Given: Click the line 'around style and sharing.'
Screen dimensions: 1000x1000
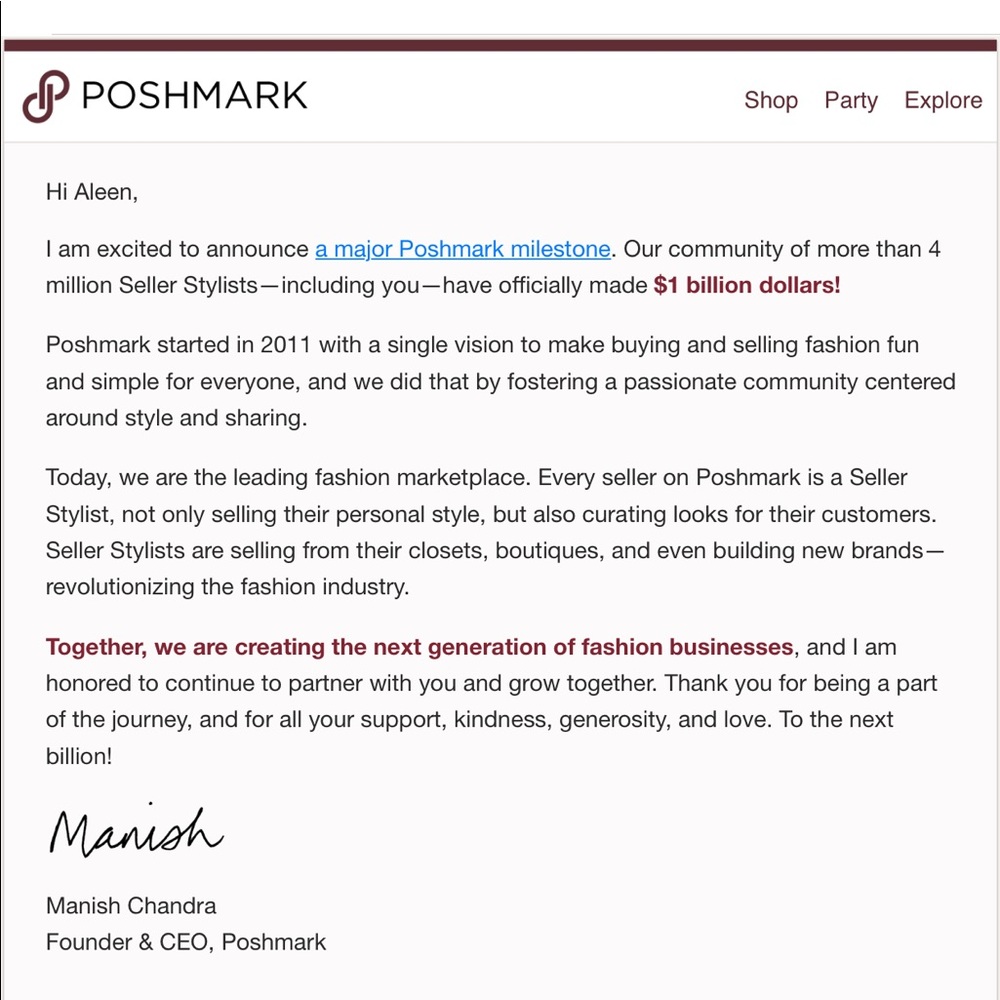Looking at the screenshot, I should click(x=177, y=418).
